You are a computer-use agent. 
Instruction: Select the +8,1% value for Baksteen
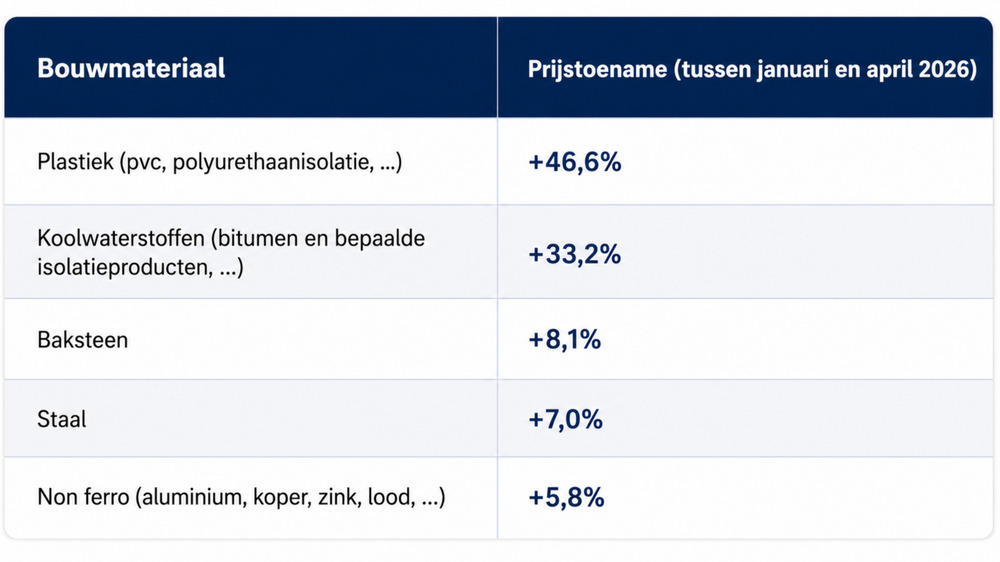tap(564, 339)
